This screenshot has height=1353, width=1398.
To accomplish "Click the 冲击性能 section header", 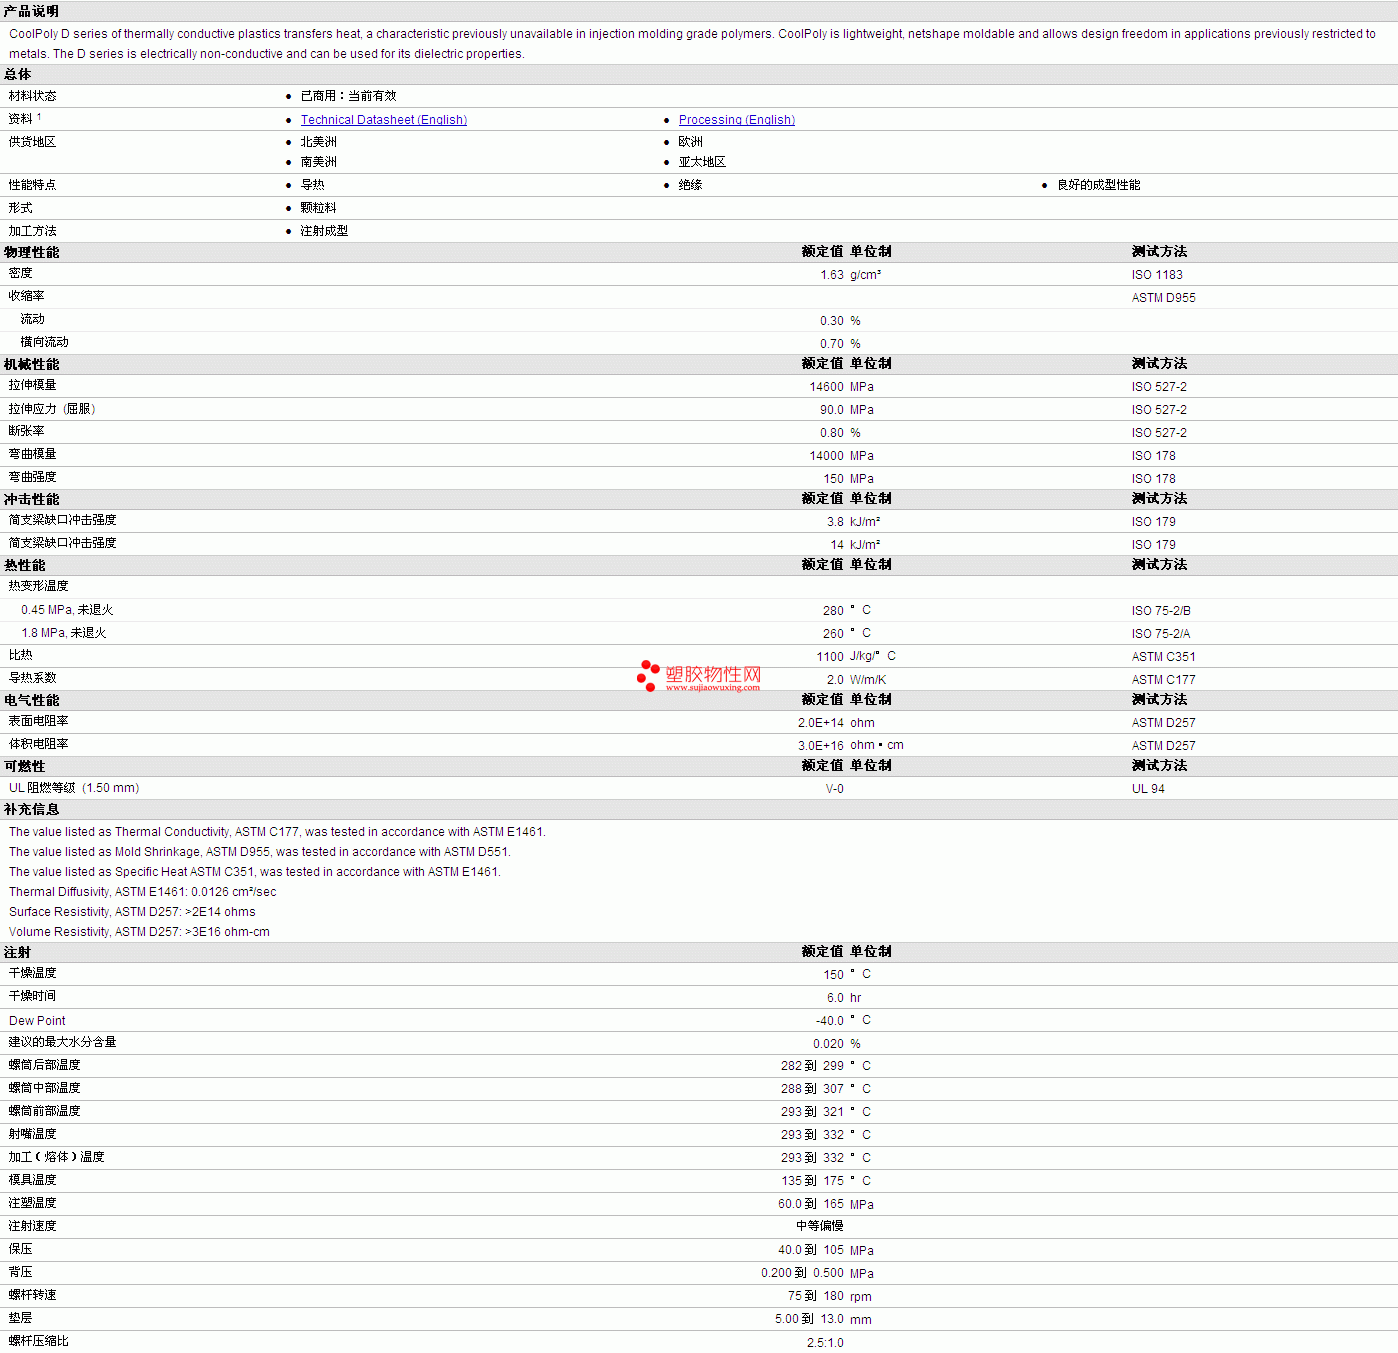I will coord(31,499).
